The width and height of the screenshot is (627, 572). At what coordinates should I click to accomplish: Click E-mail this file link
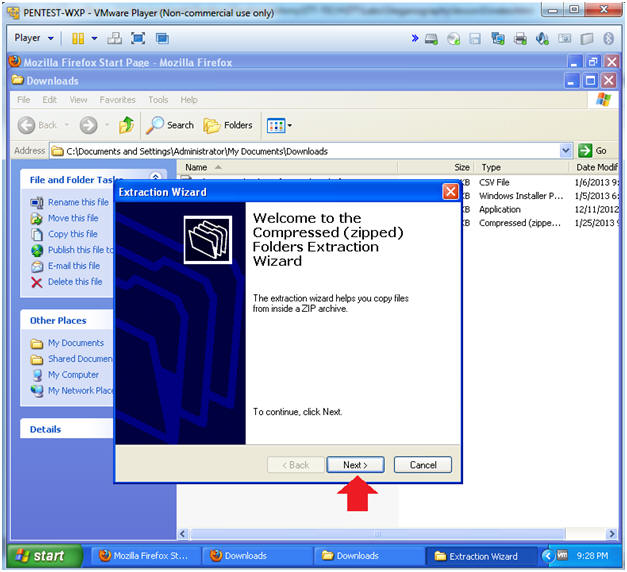[74, 266]
